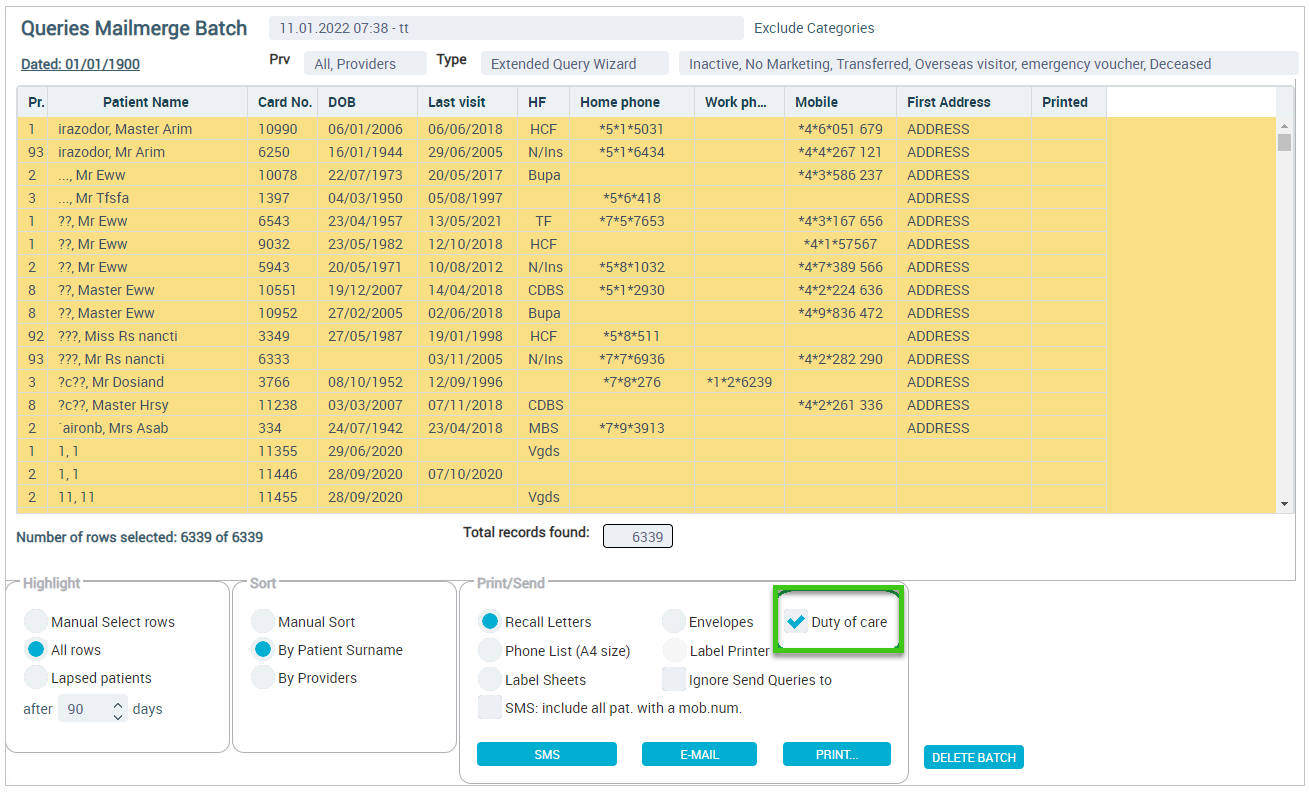This screenshot has height=792, width=1309.
Task: Select Label Sheets print option
Action: [x=490, y=679]
